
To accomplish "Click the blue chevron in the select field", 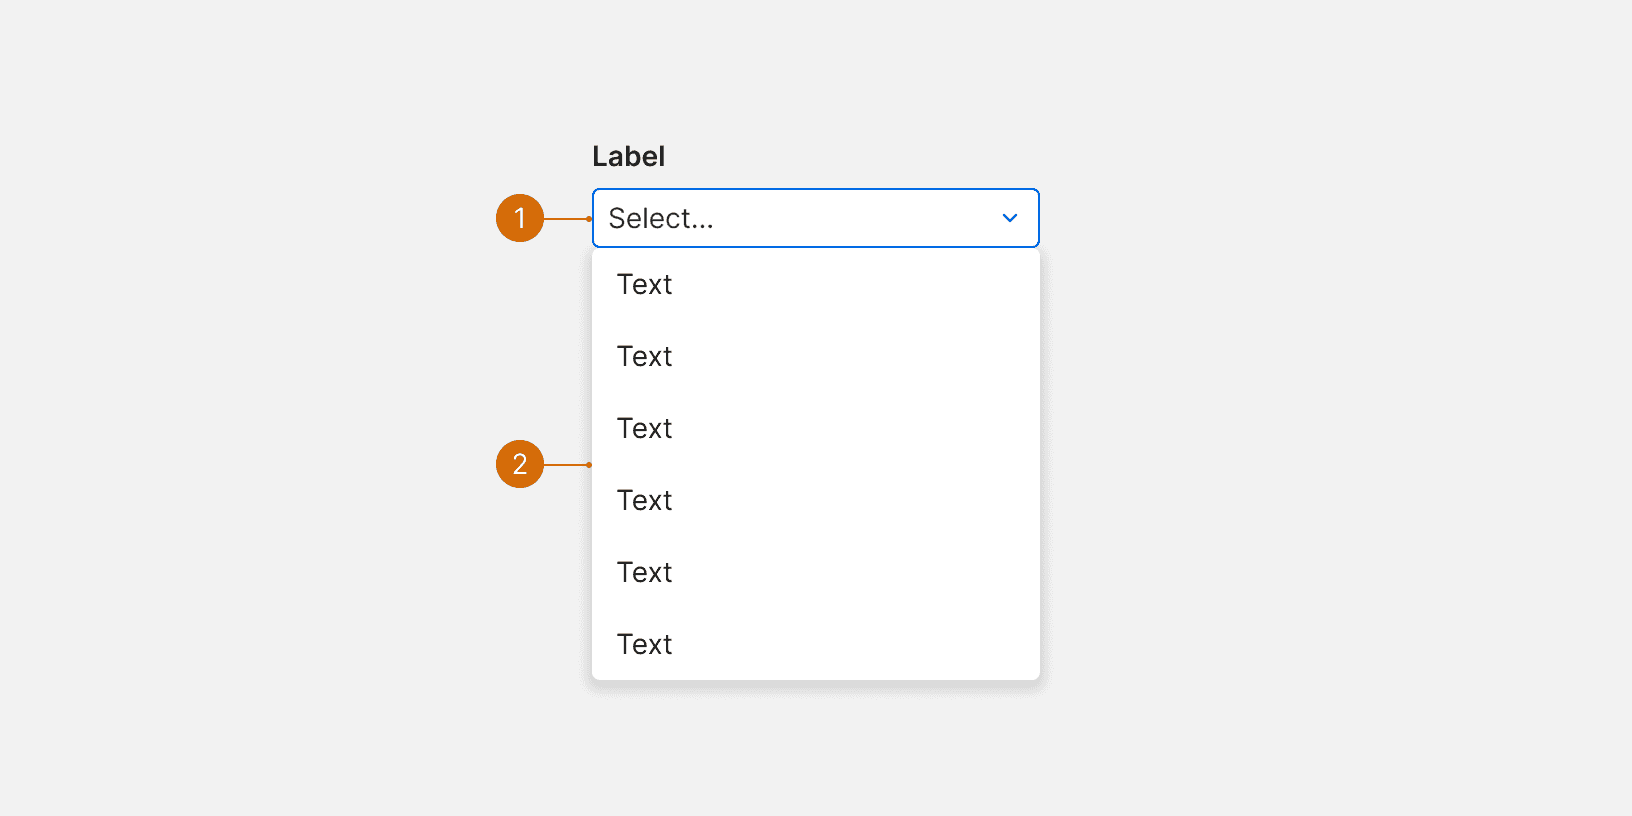I will coord(1010,218).
